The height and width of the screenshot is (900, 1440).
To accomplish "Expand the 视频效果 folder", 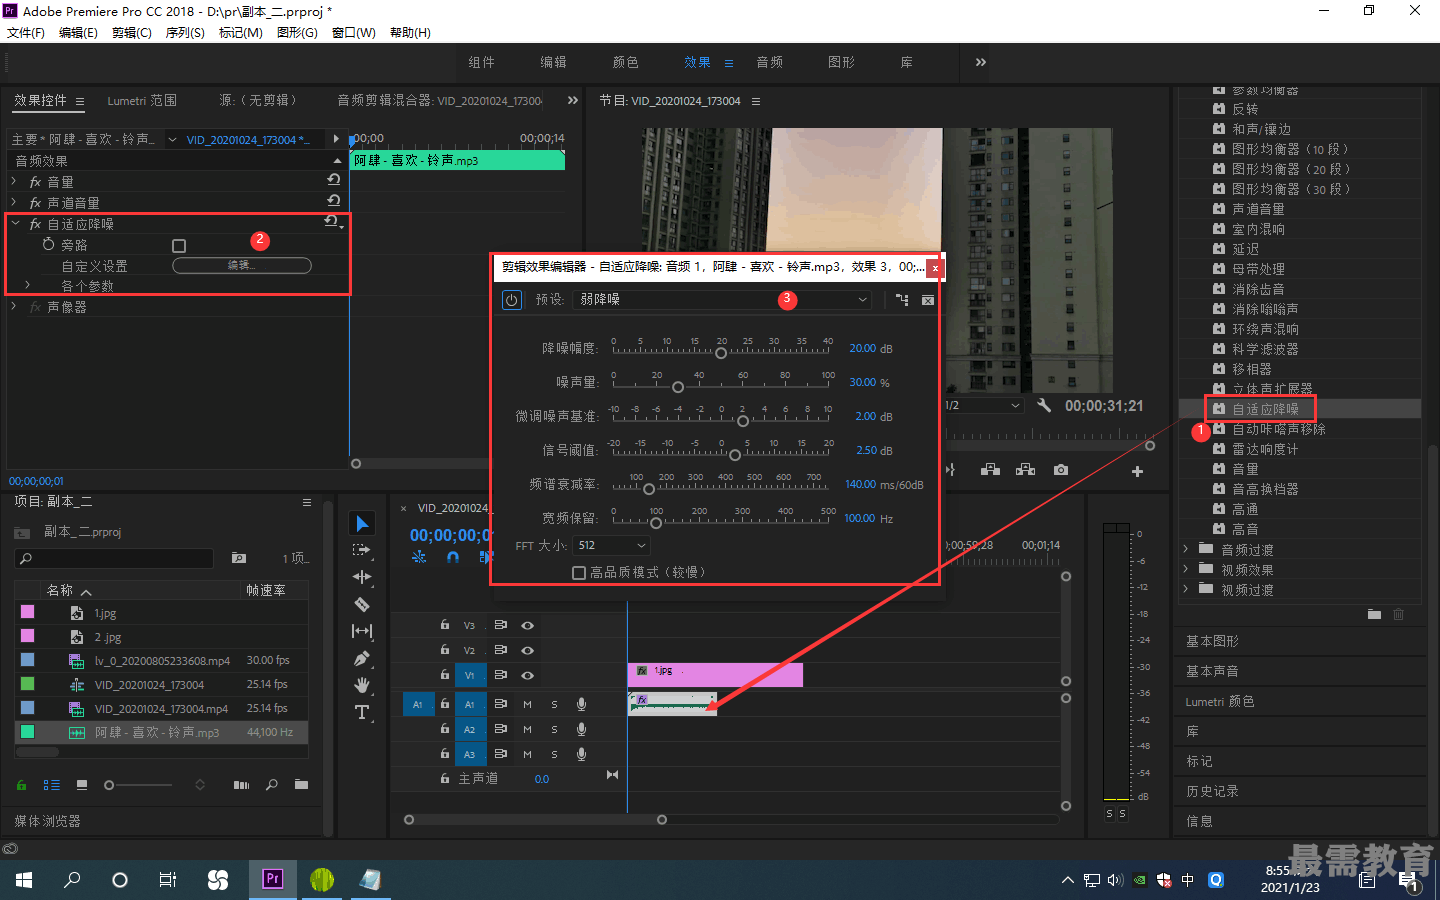I will pos(1186,569).
